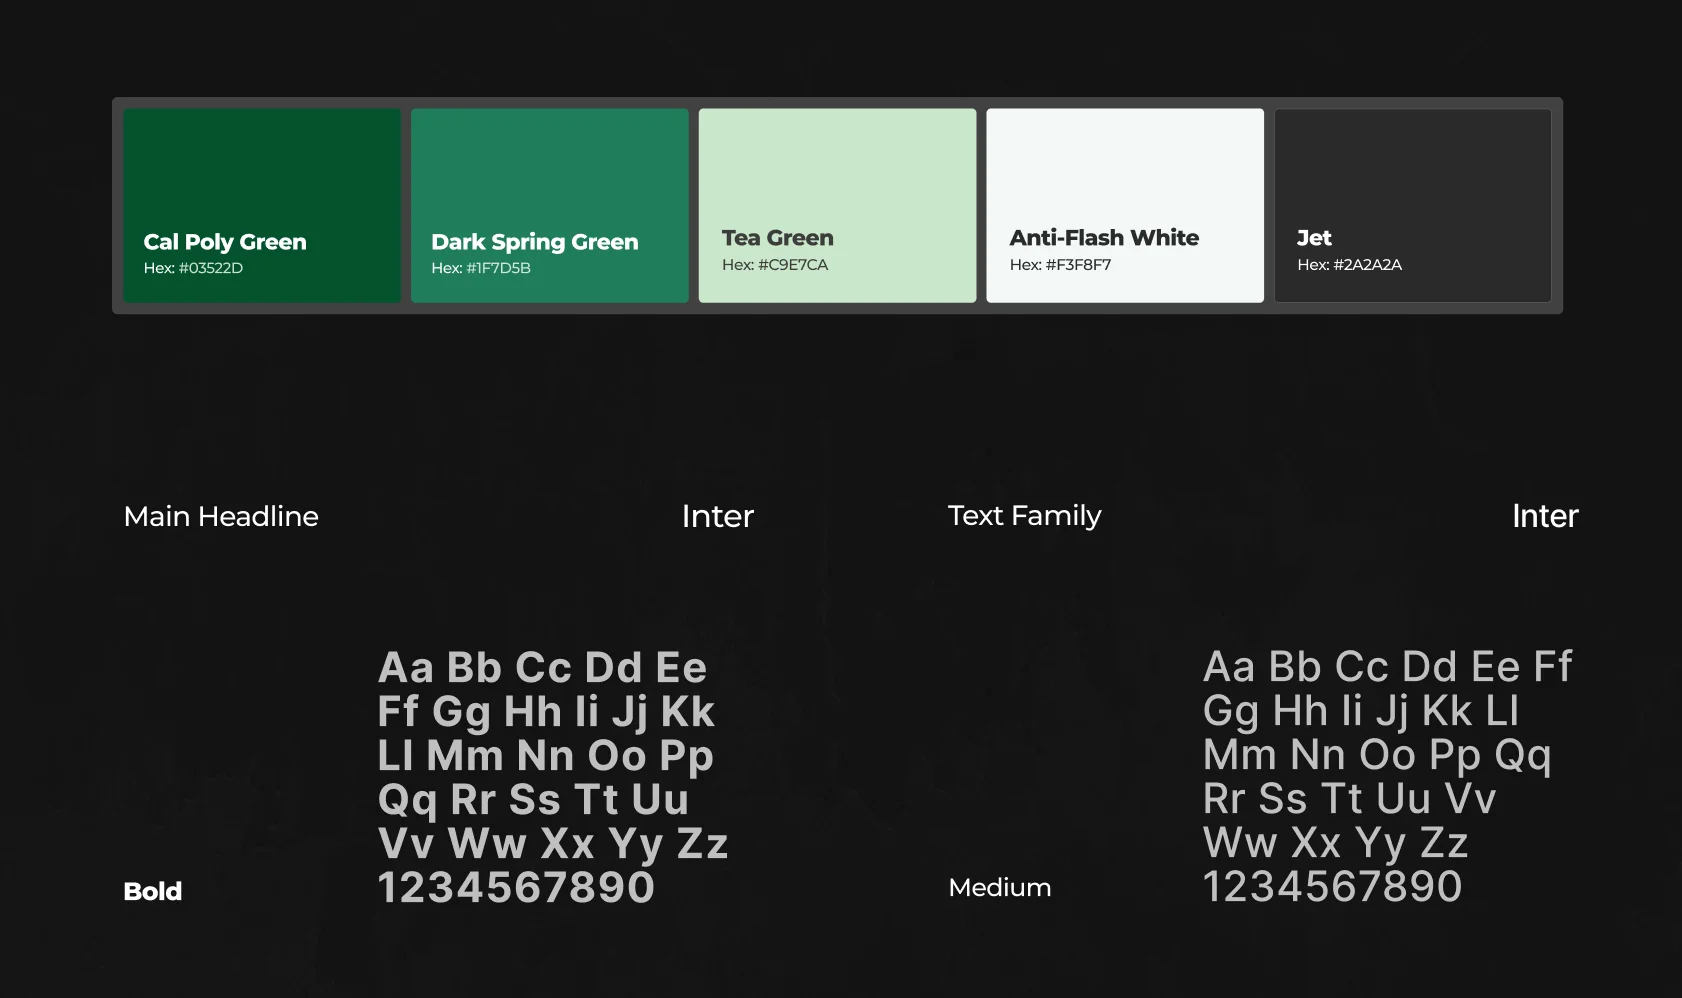
Task: Click the Inter label beside Text Family
Action: pyautogui.click(x=1544, y=516)
